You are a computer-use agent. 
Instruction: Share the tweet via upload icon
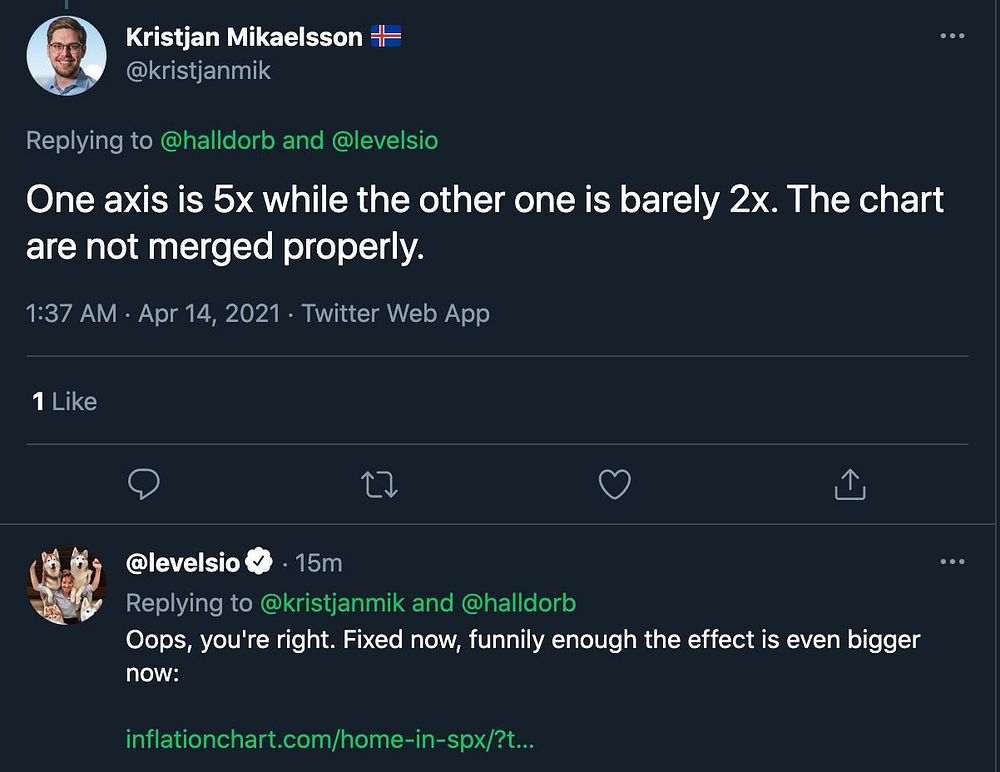pyautogui.click(x=849, y=485)
